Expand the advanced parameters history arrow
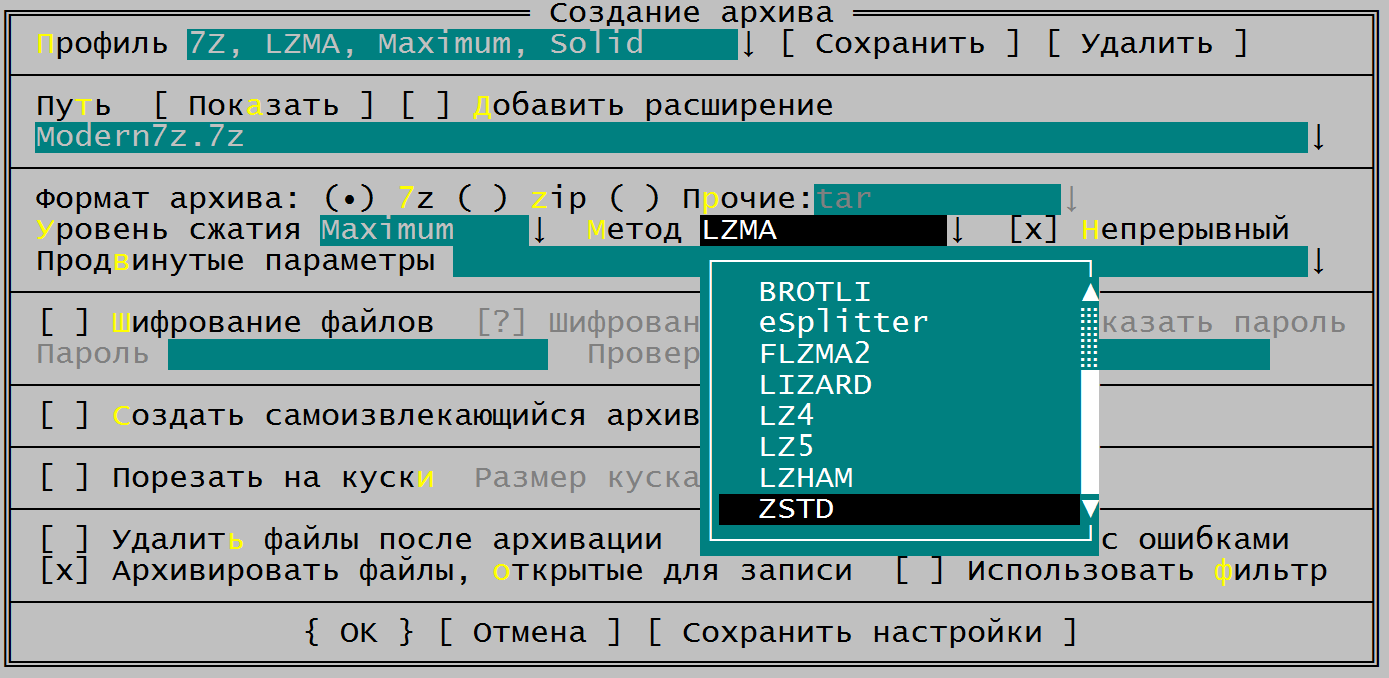Viewport: 1389px width, 678px height. coord(1318,261)
